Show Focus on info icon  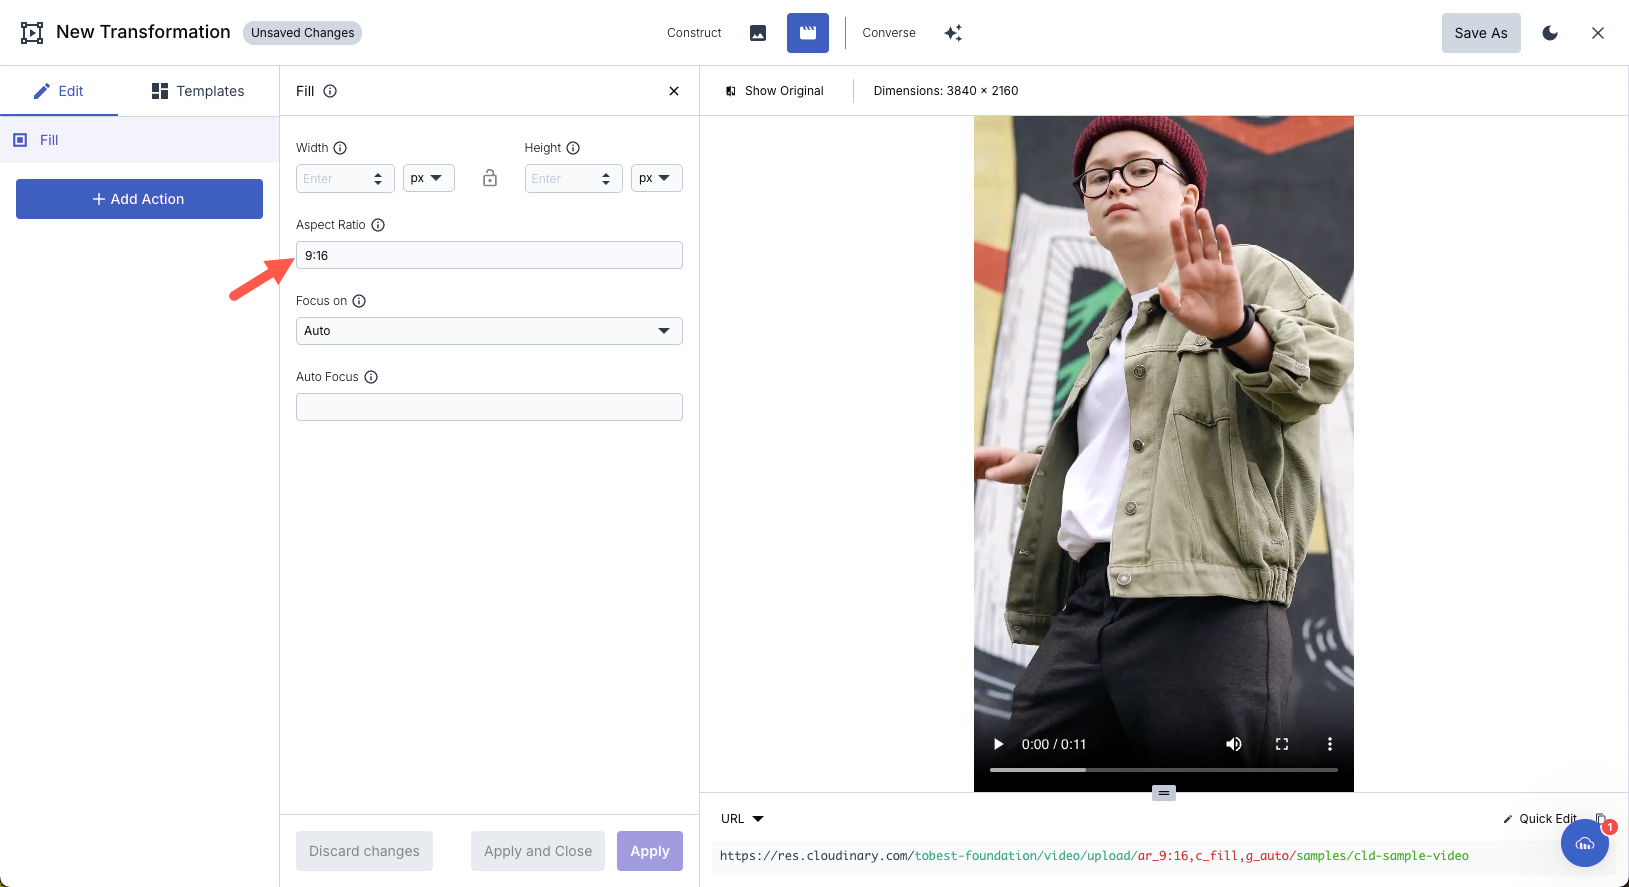(359, 301)
